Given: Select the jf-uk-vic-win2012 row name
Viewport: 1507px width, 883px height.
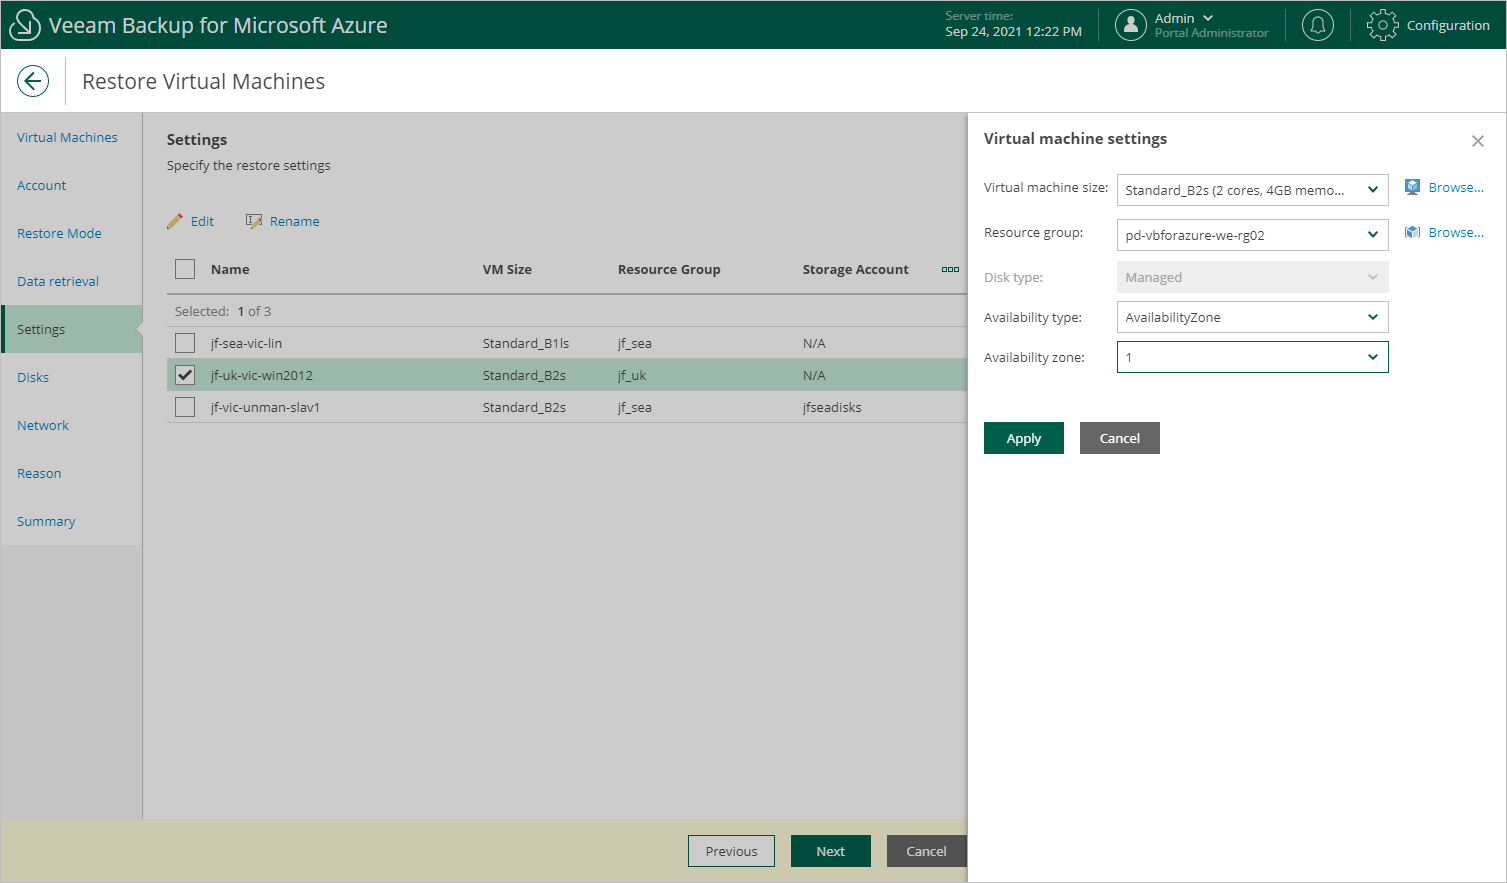Looking at the screenshot, I should coord(261,375).
